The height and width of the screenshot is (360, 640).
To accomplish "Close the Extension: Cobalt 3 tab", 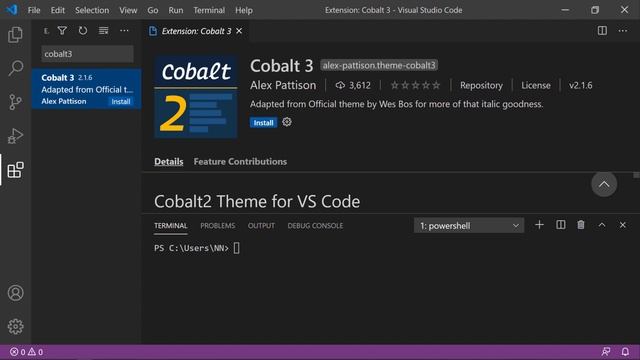I will [239, 31].
